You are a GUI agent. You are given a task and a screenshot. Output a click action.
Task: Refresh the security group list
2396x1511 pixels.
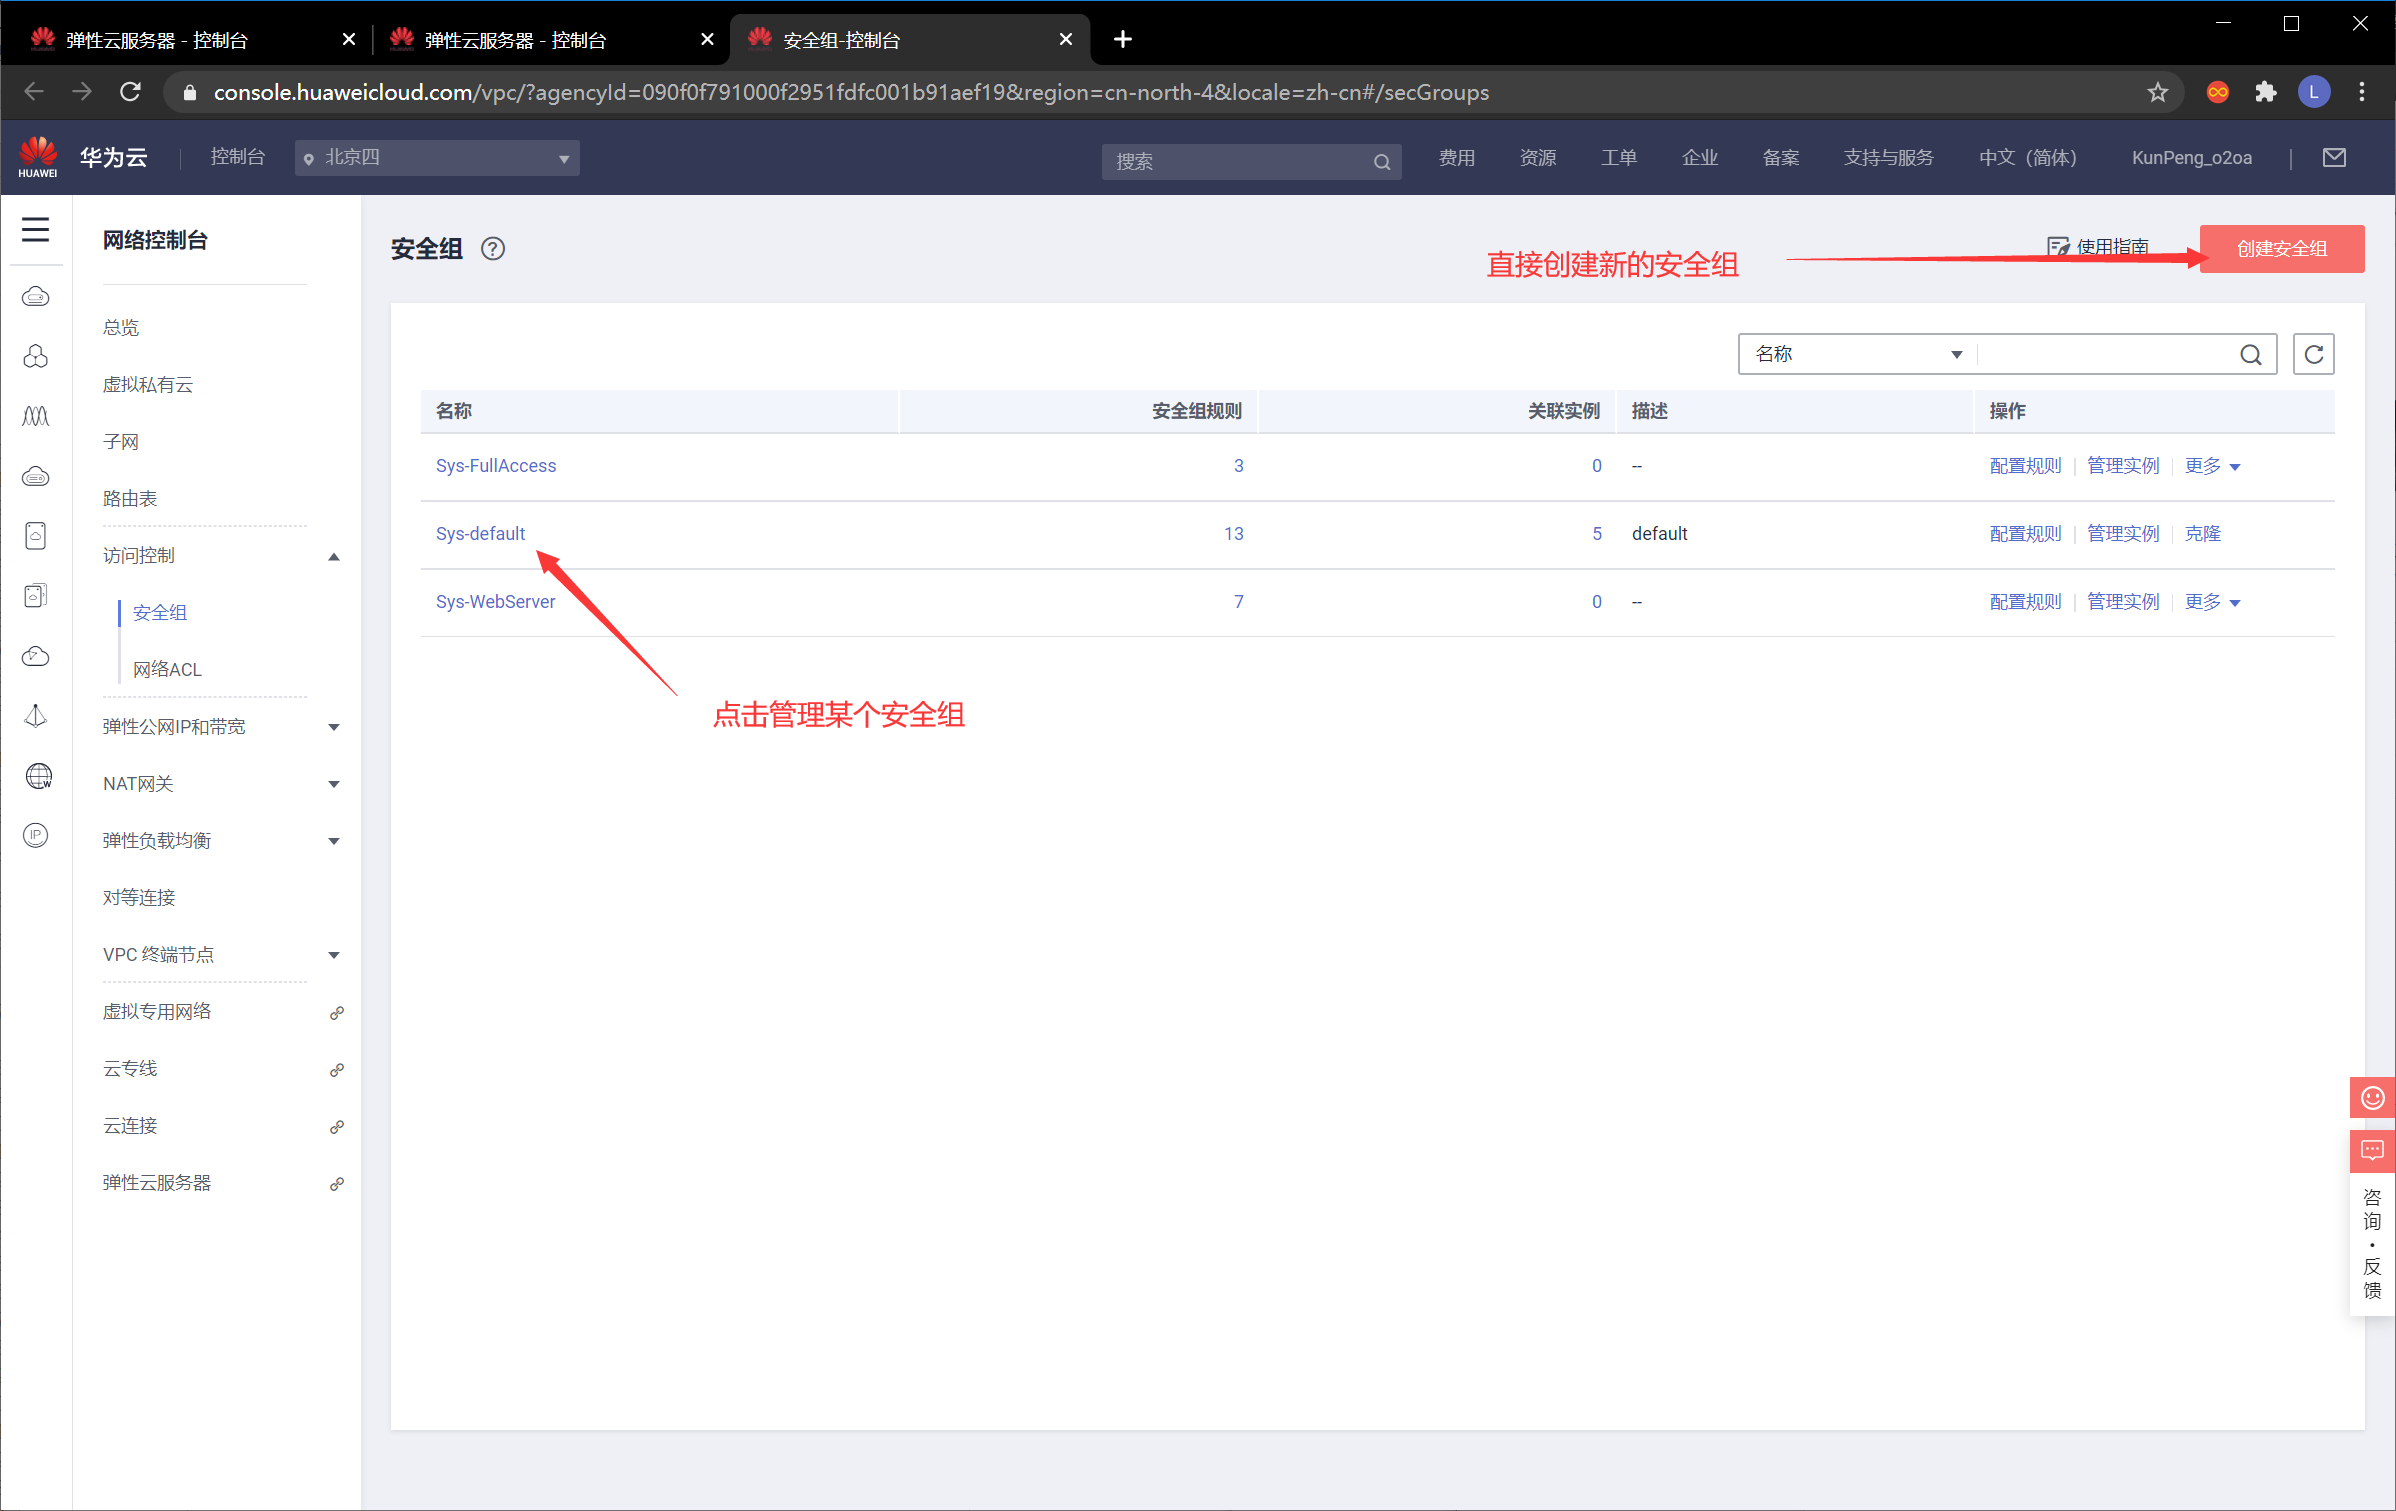2314,354
